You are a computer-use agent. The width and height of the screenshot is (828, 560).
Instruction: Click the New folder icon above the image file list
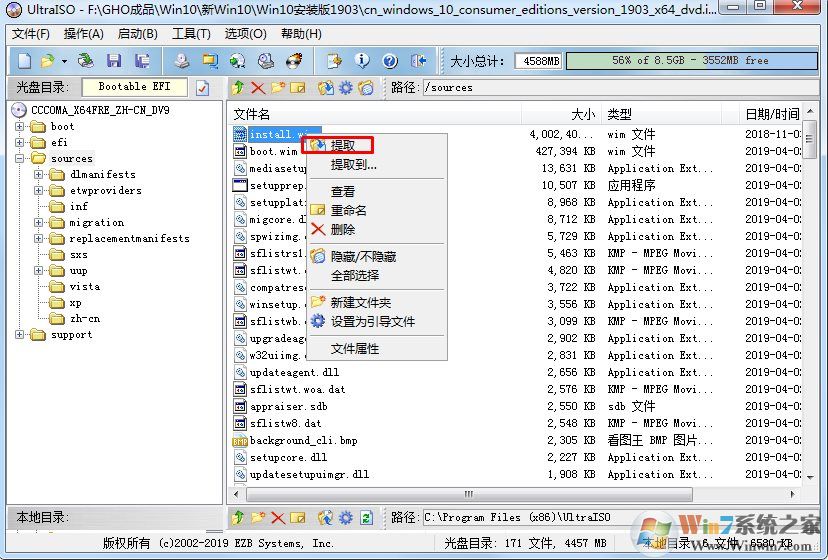tap(278, 87)
